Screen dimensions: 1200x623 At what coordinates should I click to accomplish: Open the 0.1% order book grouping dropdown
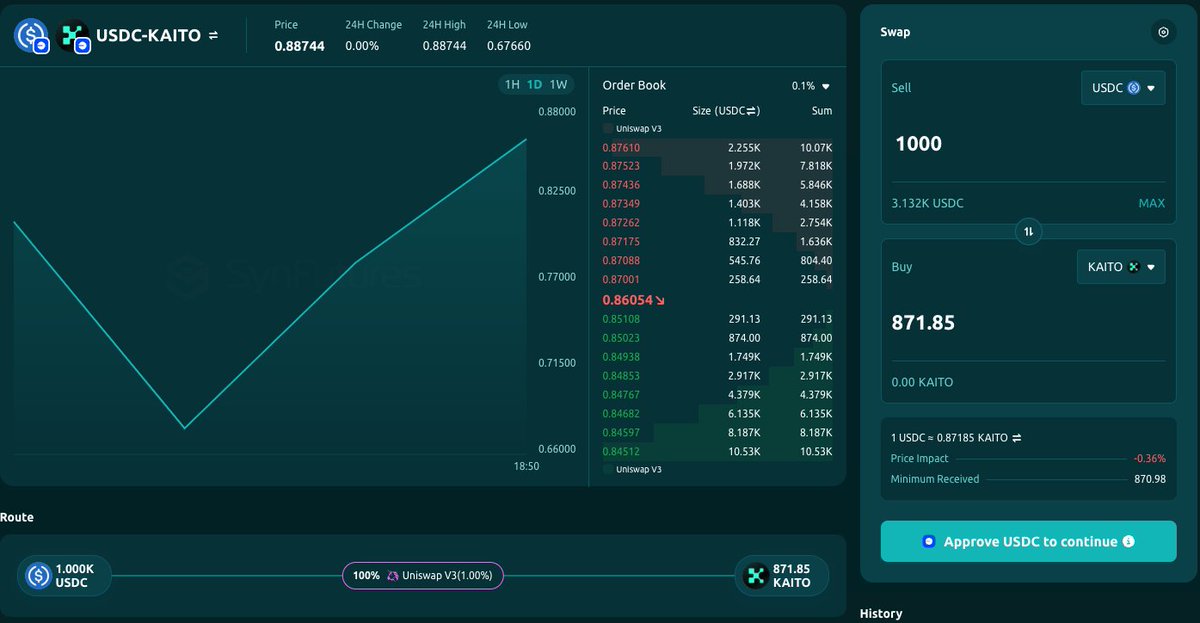click(x=811, y=86)
